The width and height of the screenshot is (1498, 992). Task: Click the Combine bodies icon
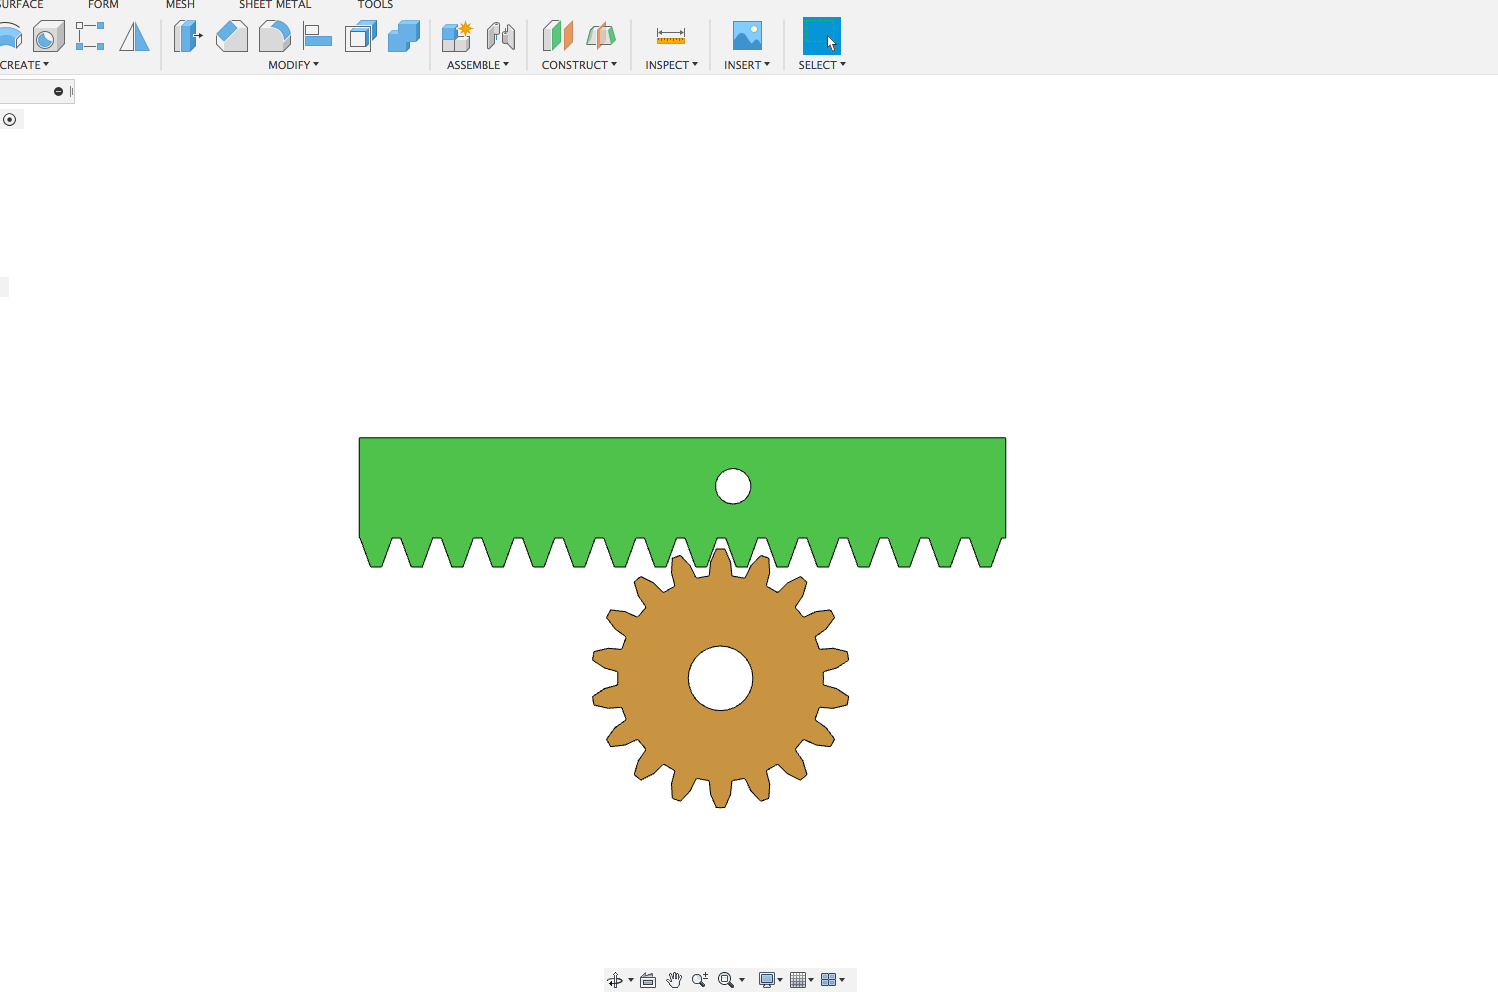pyautogui.click(x=404, y=37)
